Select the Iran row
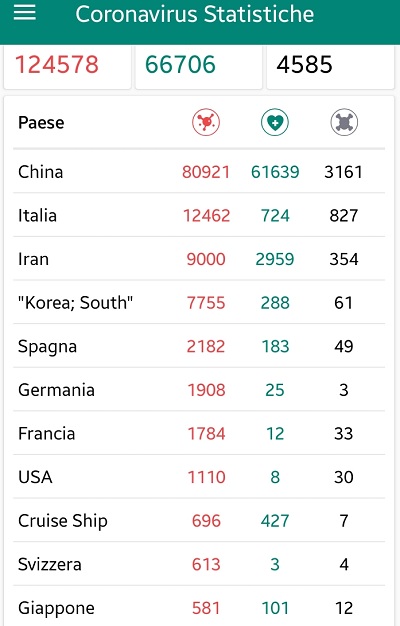 (x=199, y=259)
